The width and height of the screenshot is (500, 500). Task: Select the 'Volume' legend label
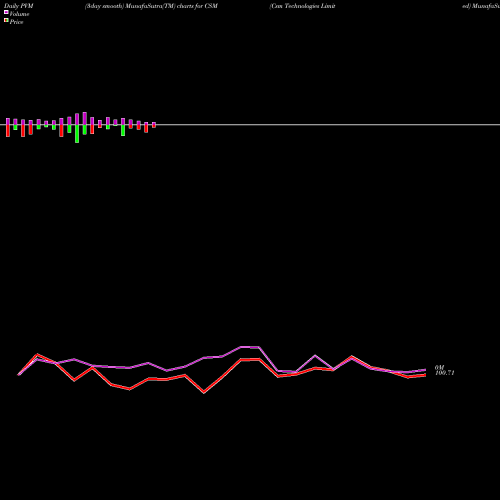click(x=19, y=14)
